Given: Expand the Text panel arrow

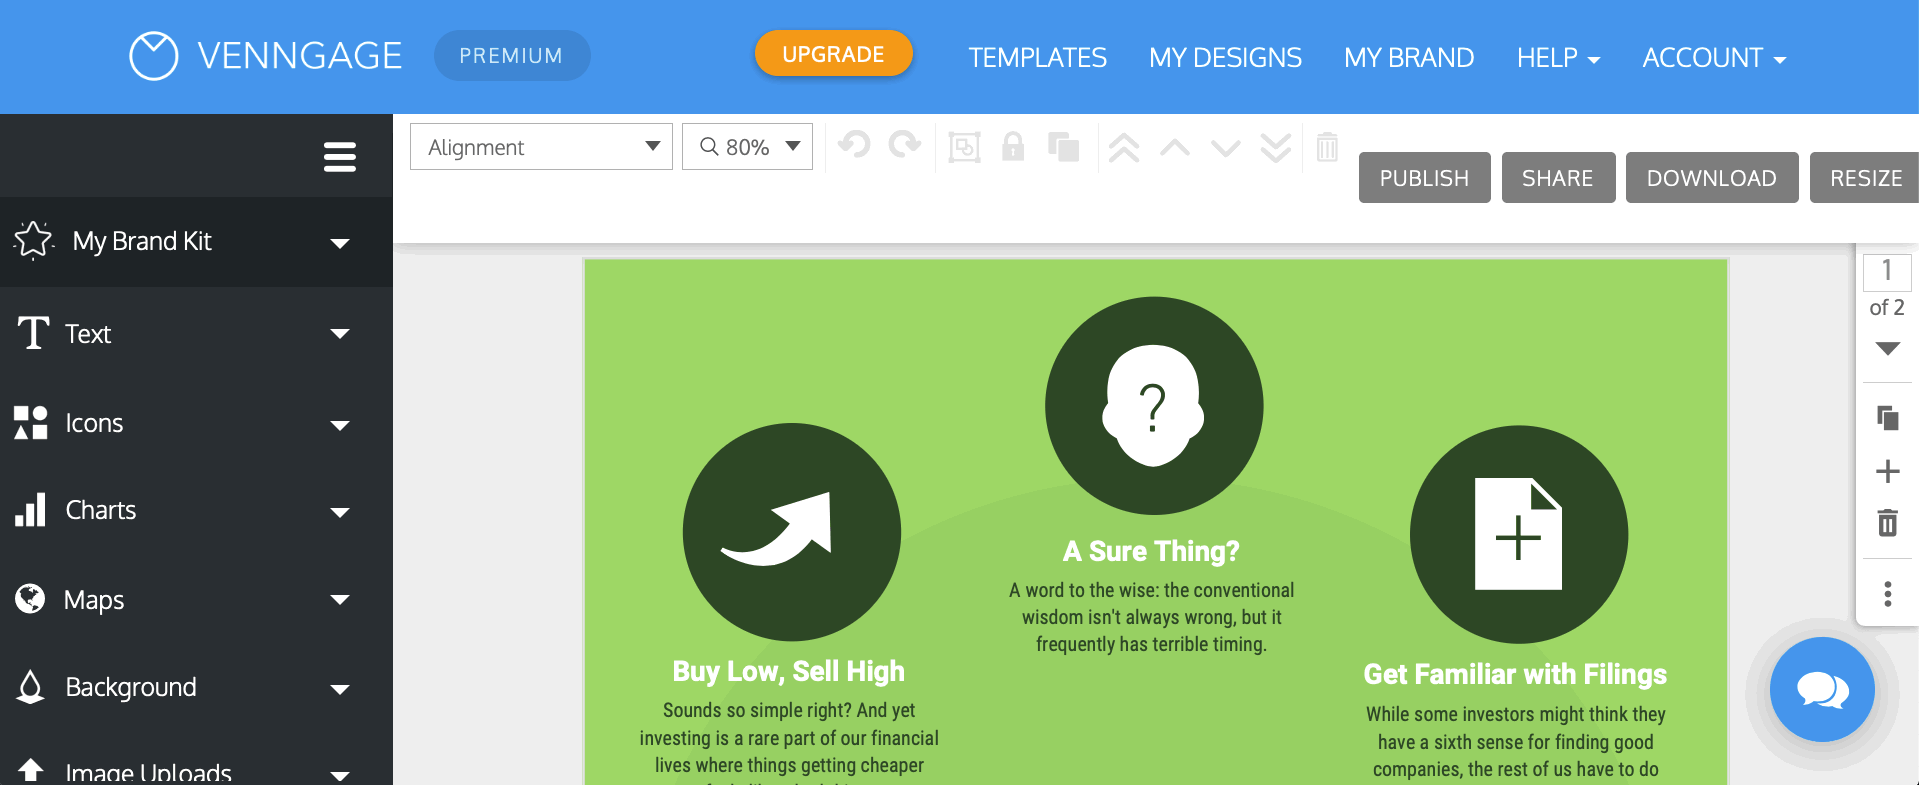Looking at the screenshot, I should coord(340,334).
